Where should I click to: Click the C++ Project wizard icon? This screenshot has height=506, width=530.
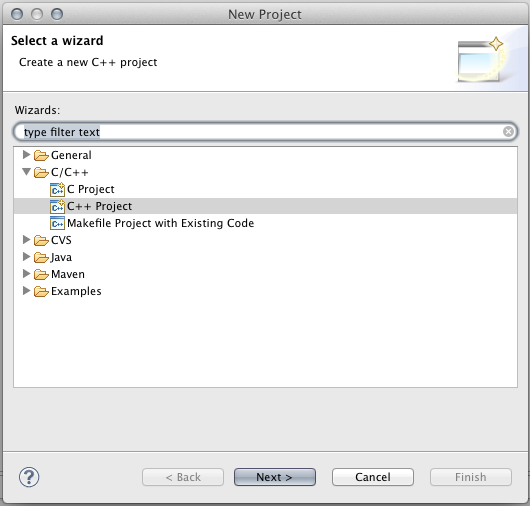[57, 206]
